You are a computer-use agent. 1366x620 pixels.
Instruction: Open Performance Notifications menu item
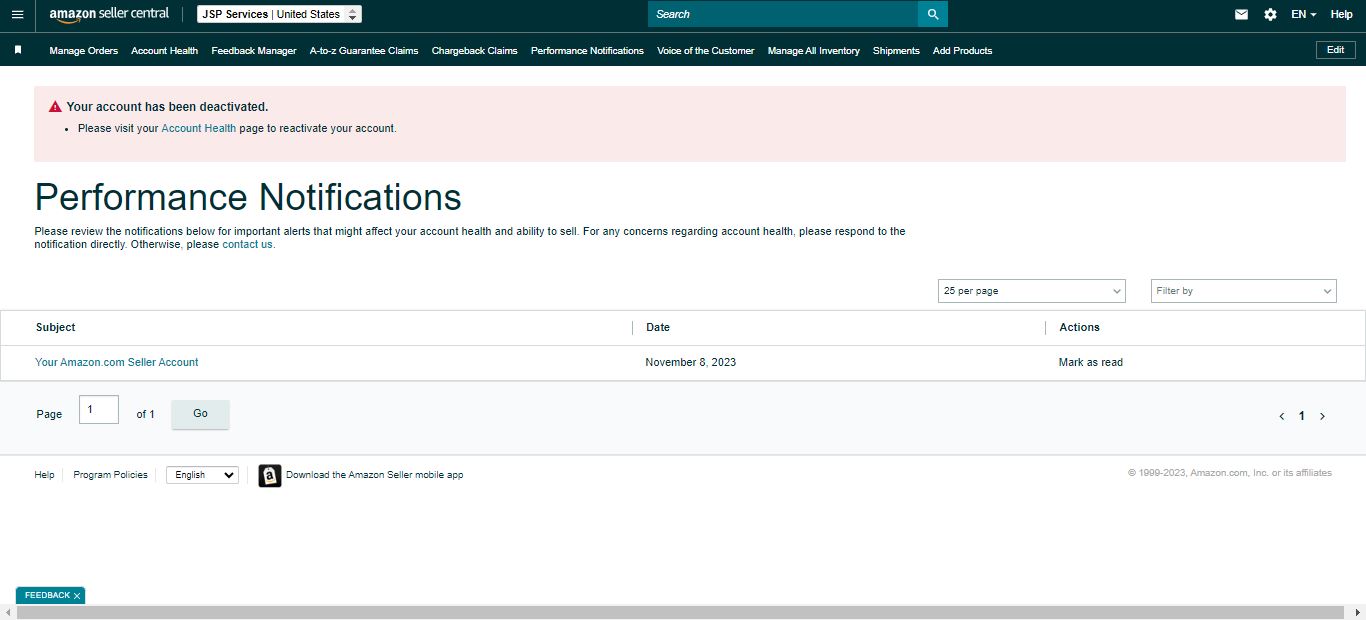tap(587, 50)
